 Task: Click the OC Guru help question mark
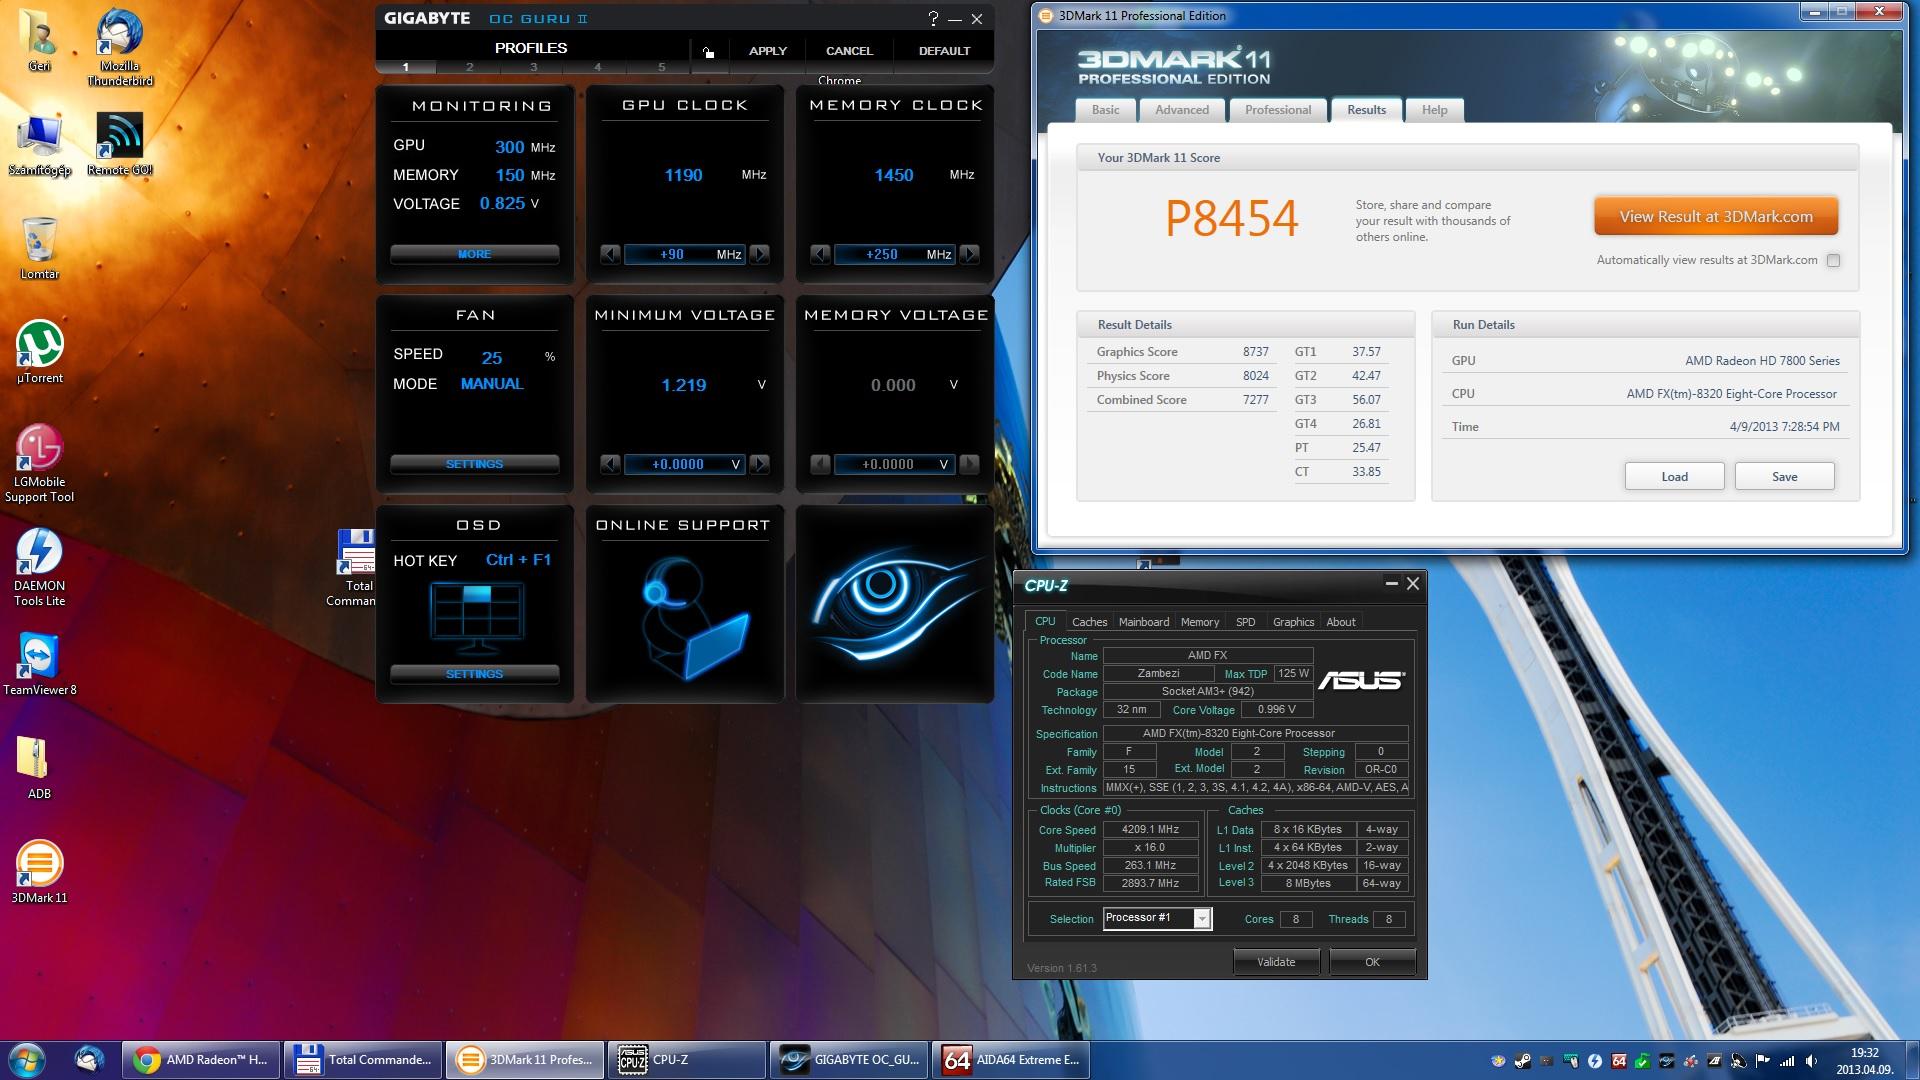point(933,18)
